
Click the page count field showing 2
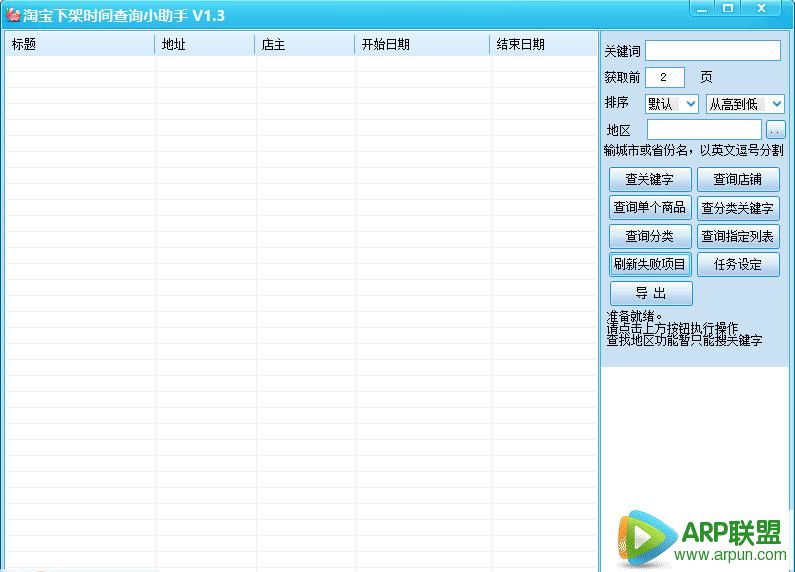[665, 78]
